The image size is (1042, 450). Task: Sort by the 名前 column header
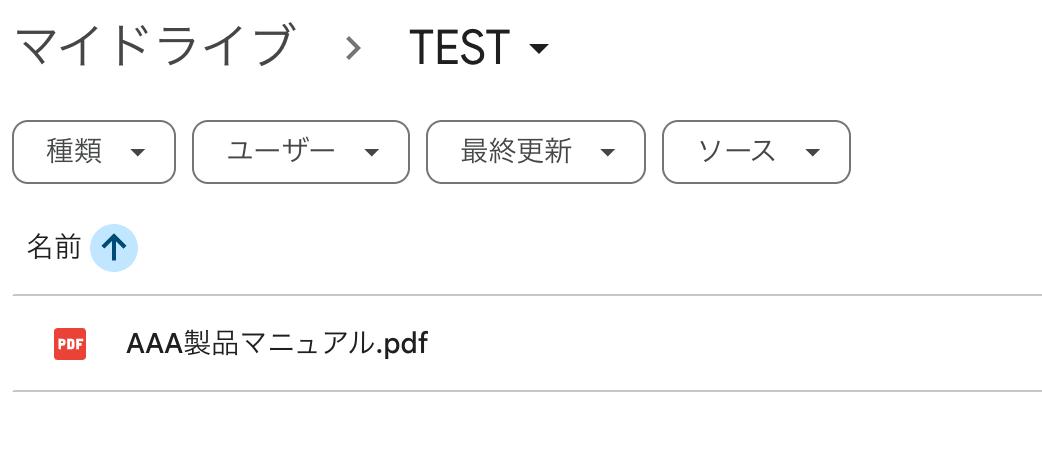coord(54,248)
